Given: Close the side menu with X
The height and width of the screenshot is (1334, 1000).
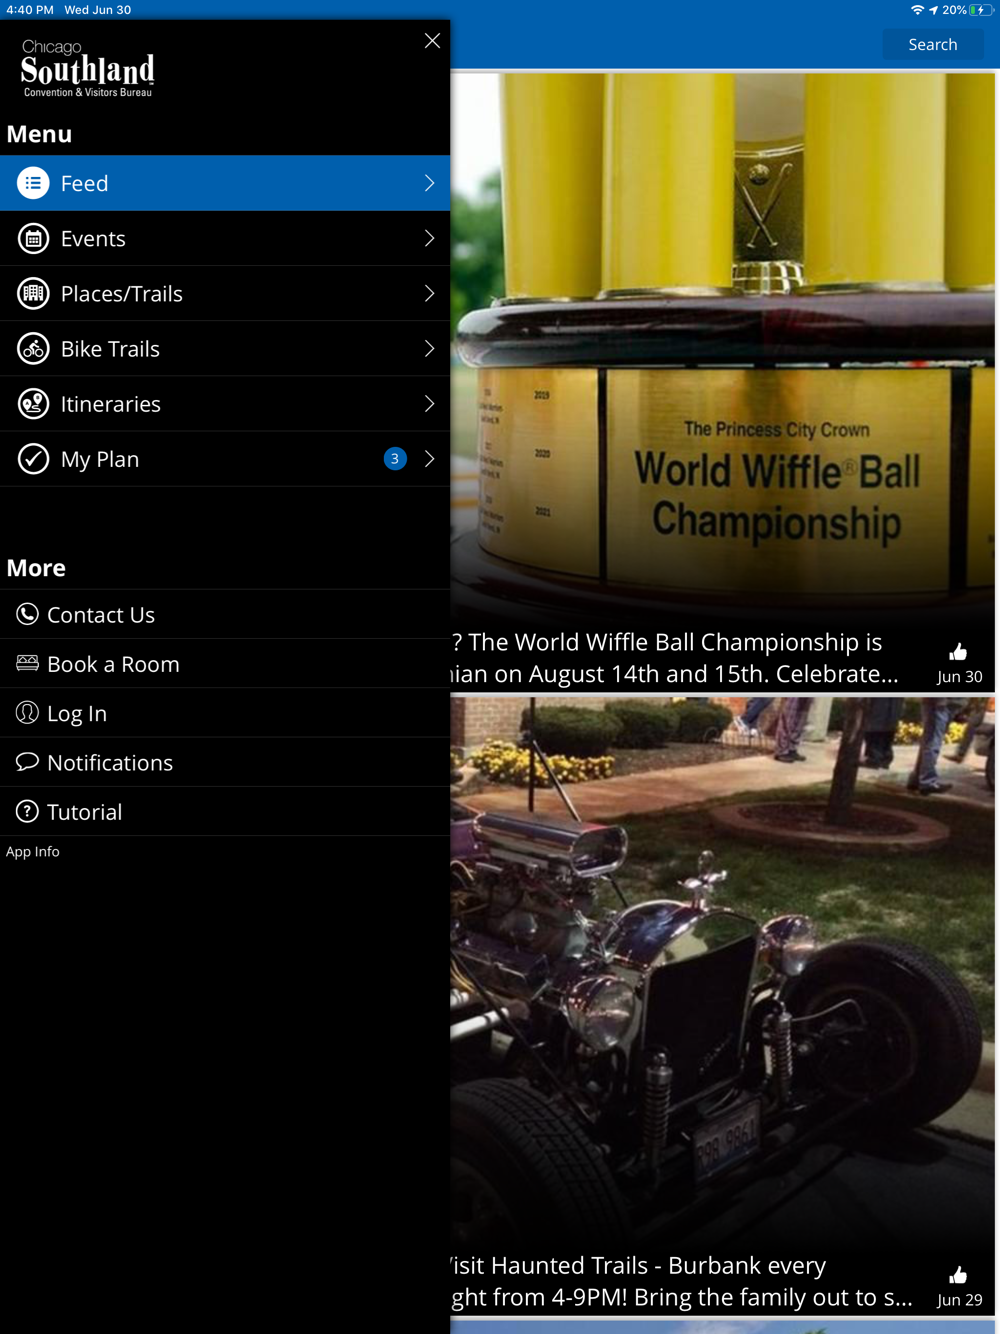Looking at the screenshot, I should (x=432, y=41).
